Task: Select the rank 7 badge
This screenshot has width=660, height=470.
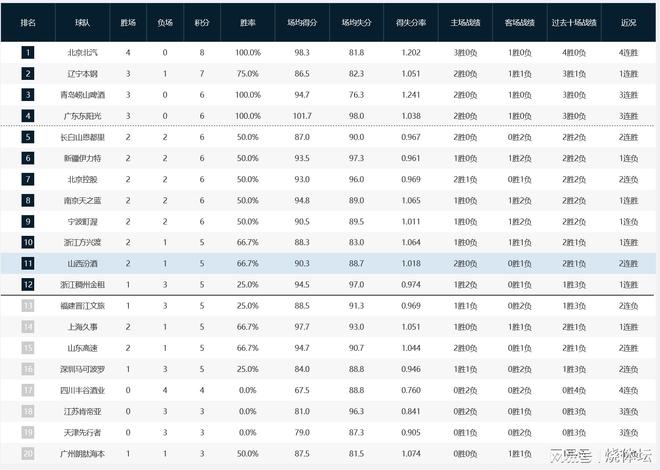Action: (x=28, y=179)
